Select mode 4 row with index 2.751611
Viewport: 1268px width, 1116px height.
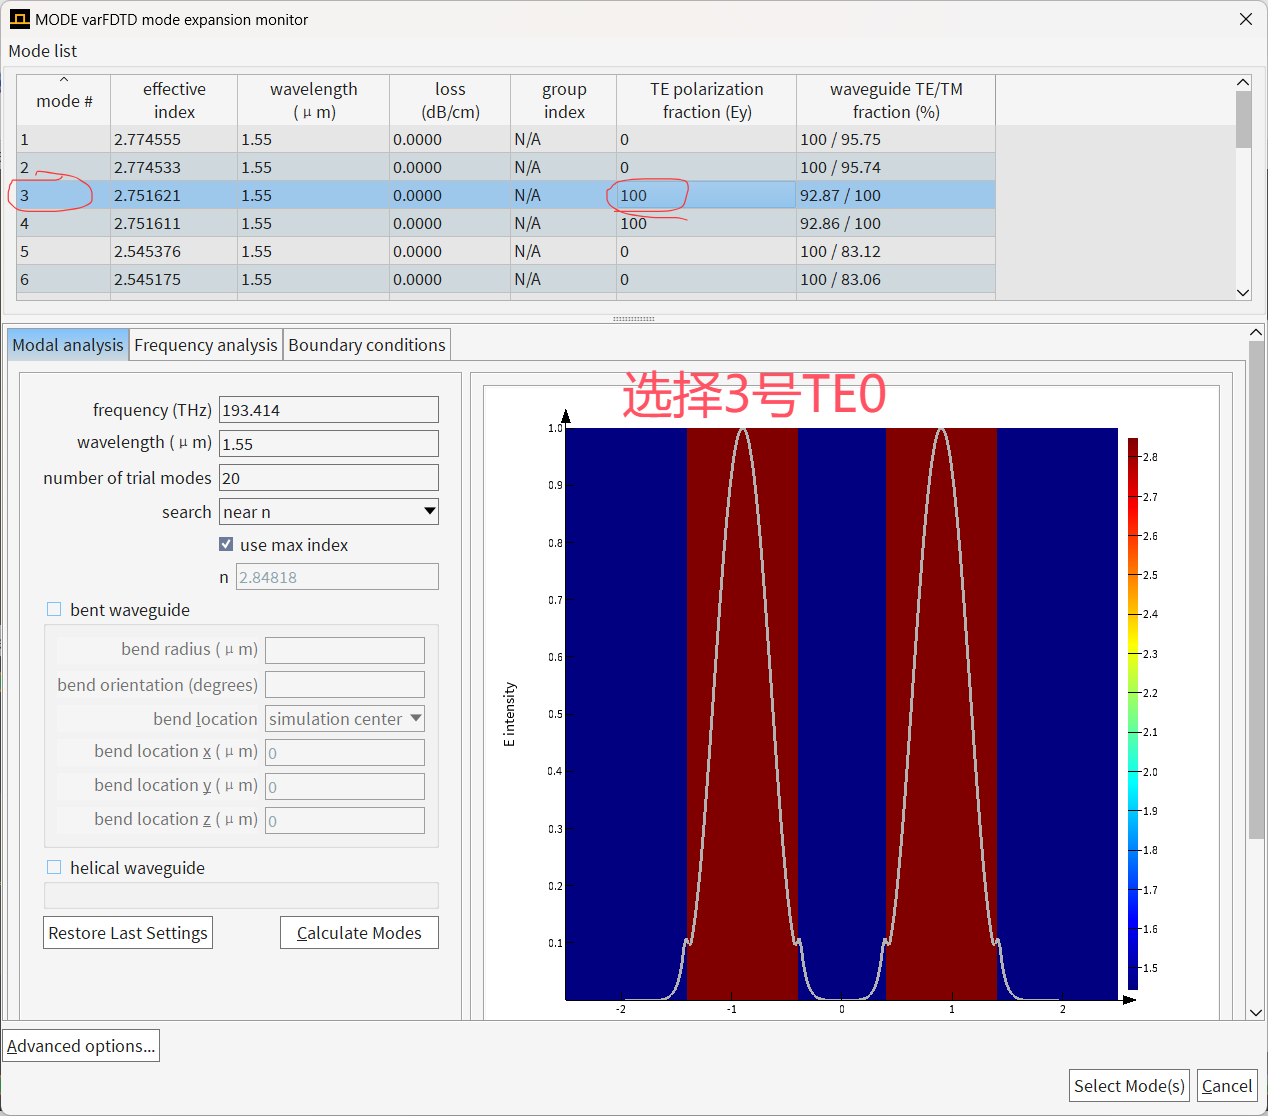pos(506,223)
